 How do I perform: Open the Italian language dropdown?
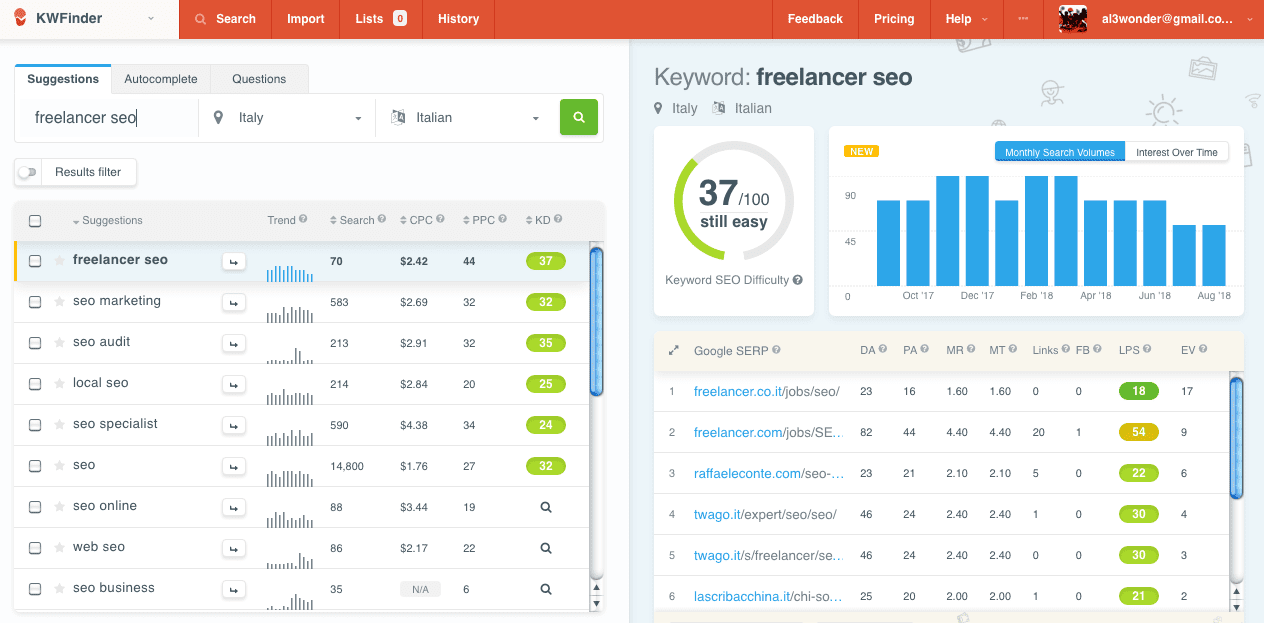coord(465,118)
